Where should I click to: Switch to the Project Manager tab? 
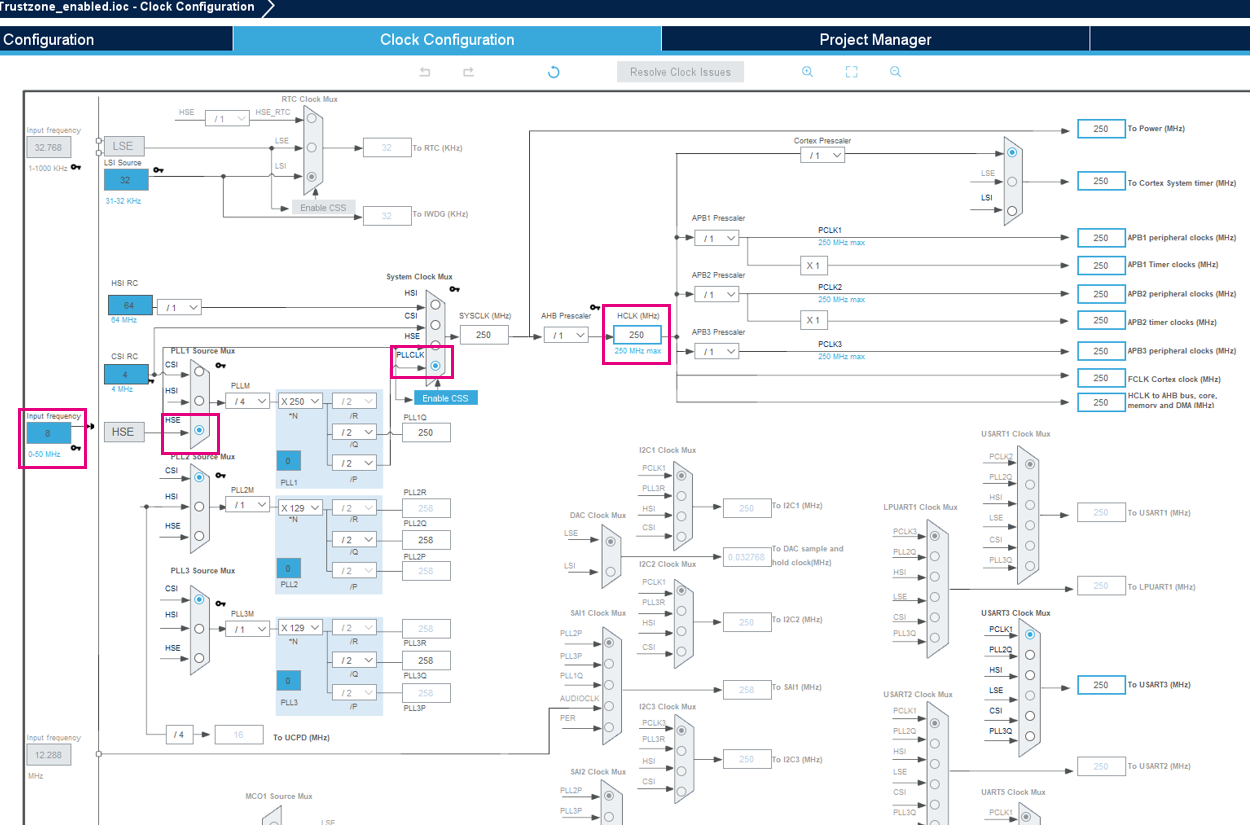pyautogui.click(x=874, y=39)
